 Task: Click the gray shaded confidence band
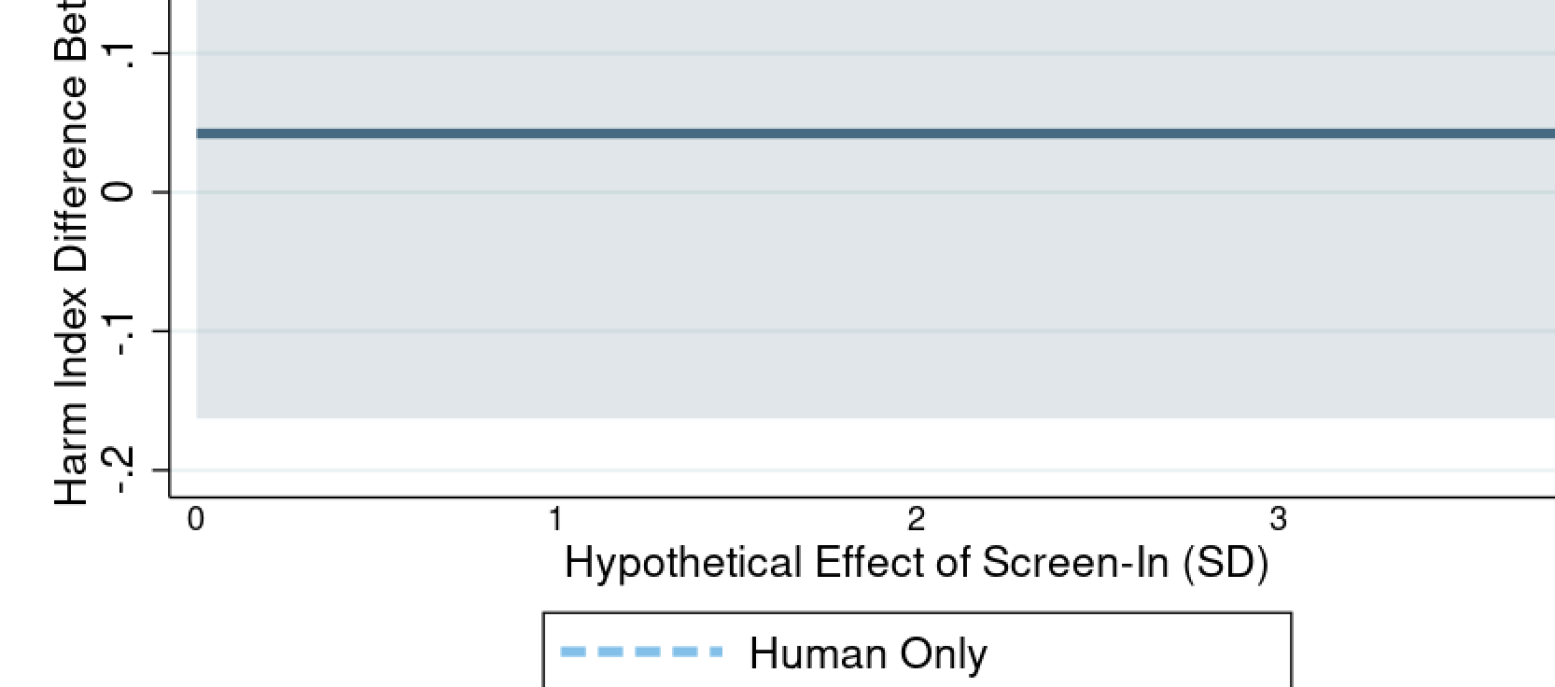pyautogui.click(x=800, y=280)
